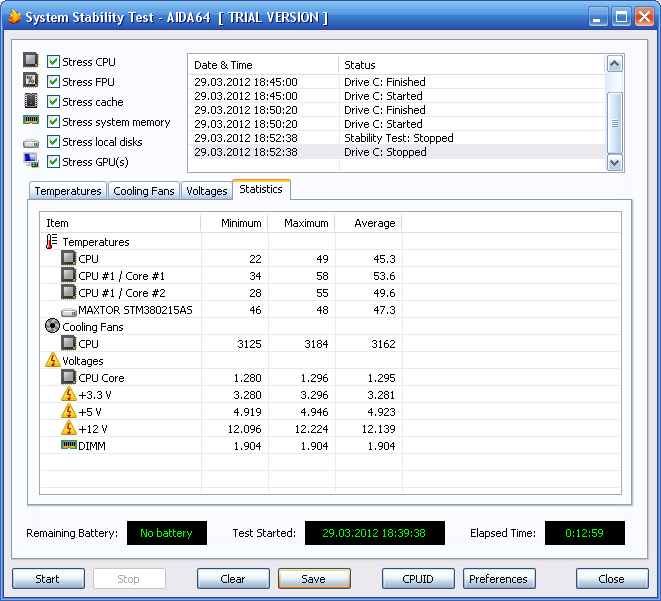661x601 pixels.
Task: Click the lightning icon of +12 V row
Action: coord(69,428)
